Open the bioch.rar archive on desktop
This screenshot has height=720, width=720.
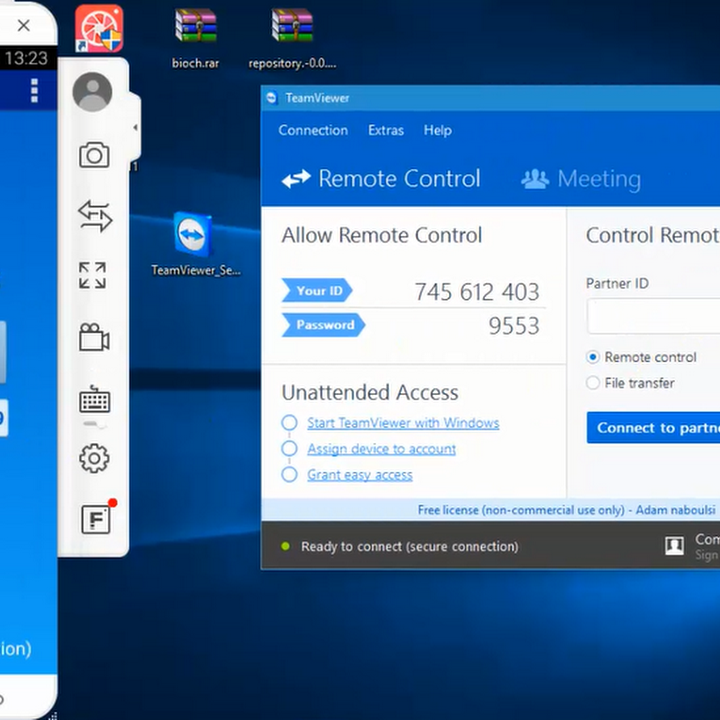[x=196, y=39]
